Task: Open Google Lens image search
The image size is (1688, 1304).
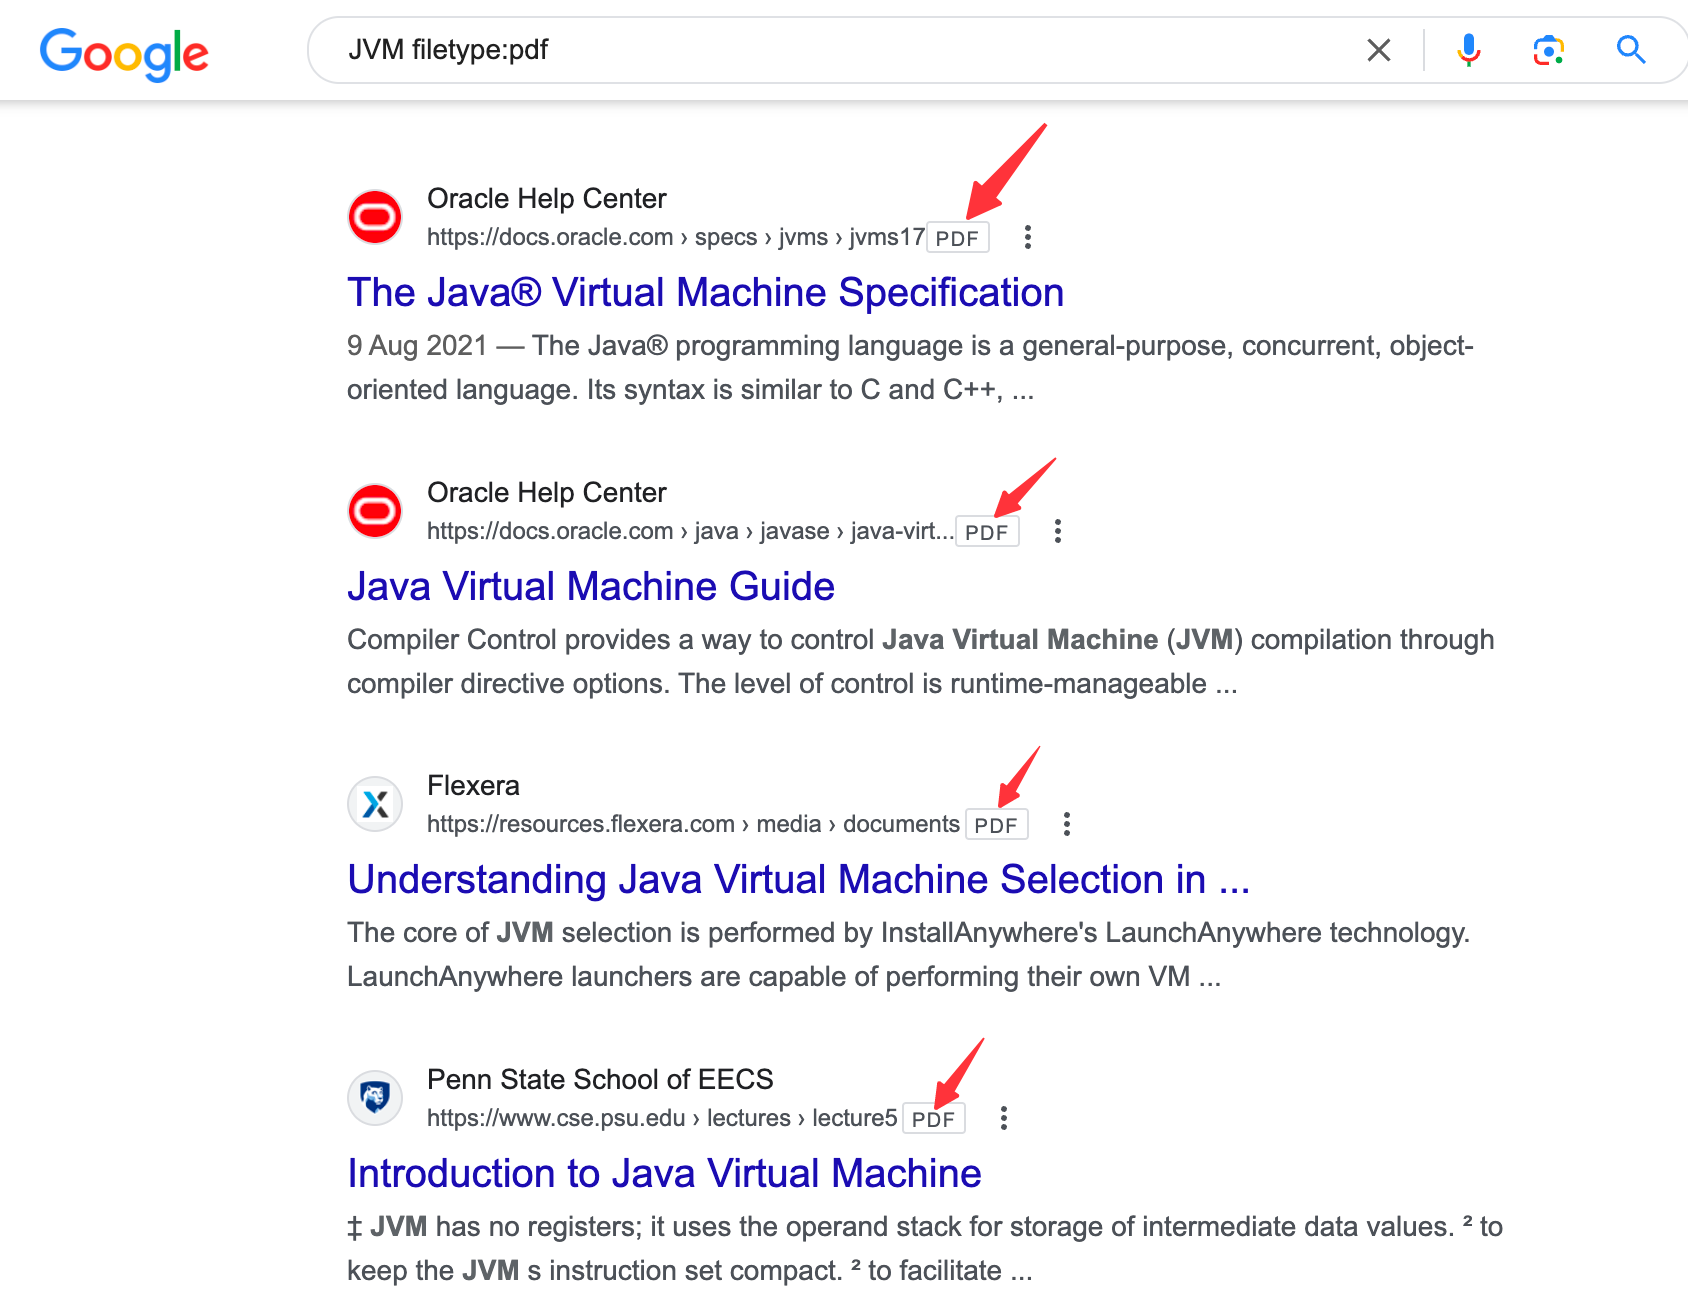Action: 1548,50
